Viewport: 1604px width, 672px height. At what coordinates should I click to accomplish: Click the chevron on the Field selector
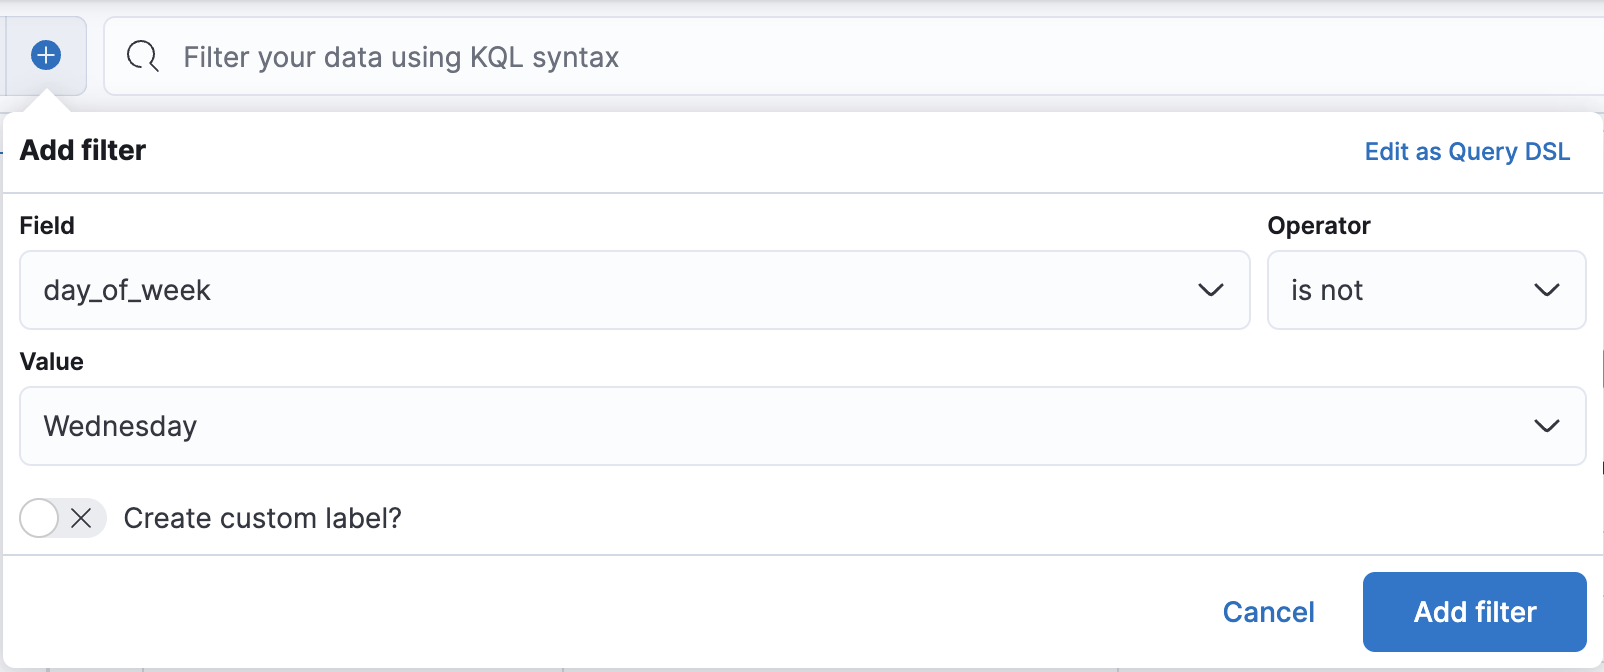(x=1211, y=291)
